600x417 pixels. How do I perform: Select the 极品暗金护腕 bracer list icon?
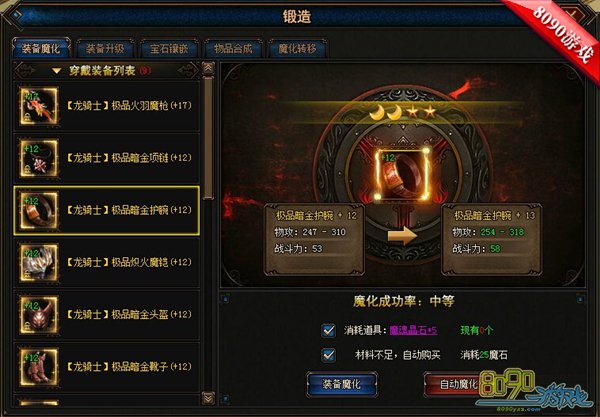point(39,210)
